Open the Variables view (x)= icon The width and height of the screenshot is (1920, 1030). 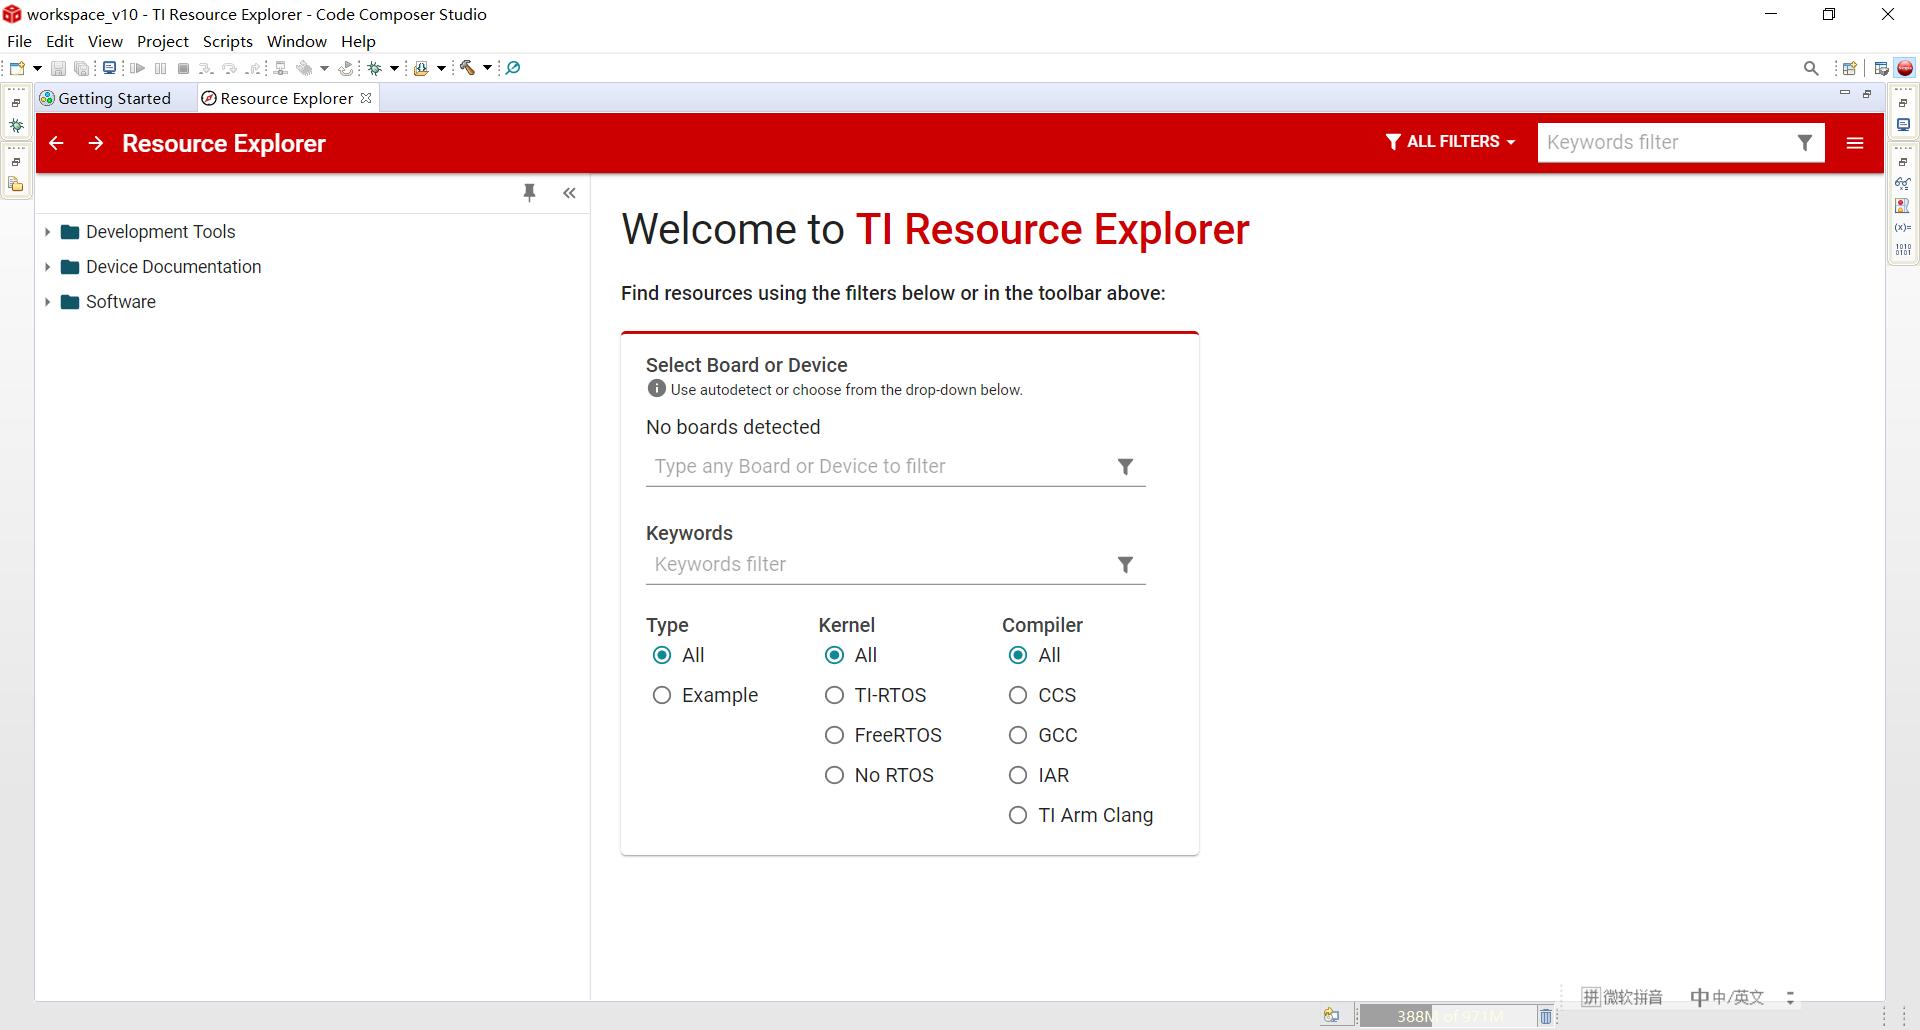pyautogui.click(x=1904, y=227)
